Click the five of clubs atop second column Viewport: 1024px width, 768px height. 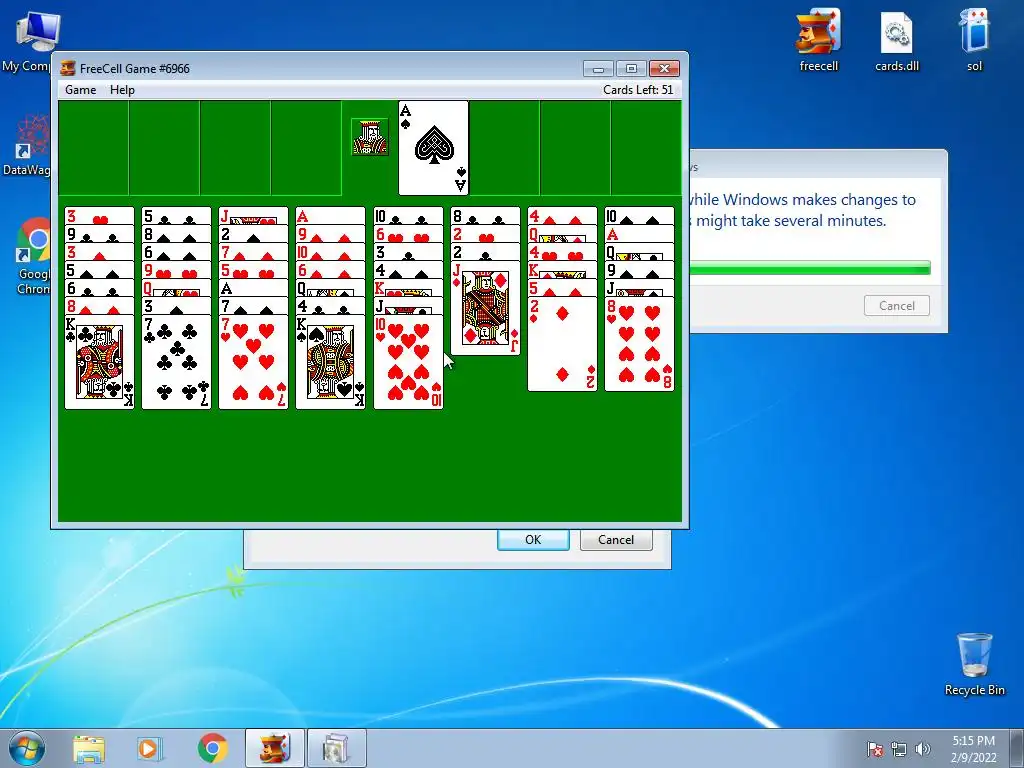click(x=176, y=216)
